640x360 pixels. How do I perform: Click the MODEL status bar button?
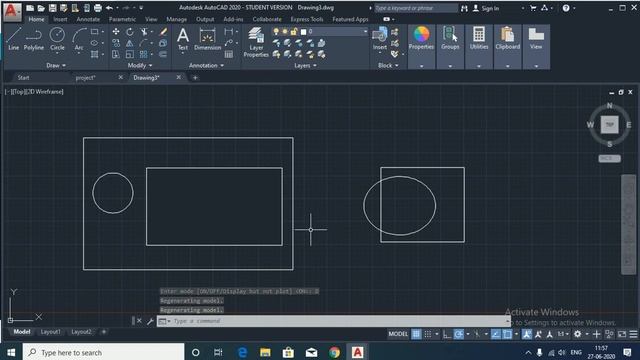click(398, 334)
